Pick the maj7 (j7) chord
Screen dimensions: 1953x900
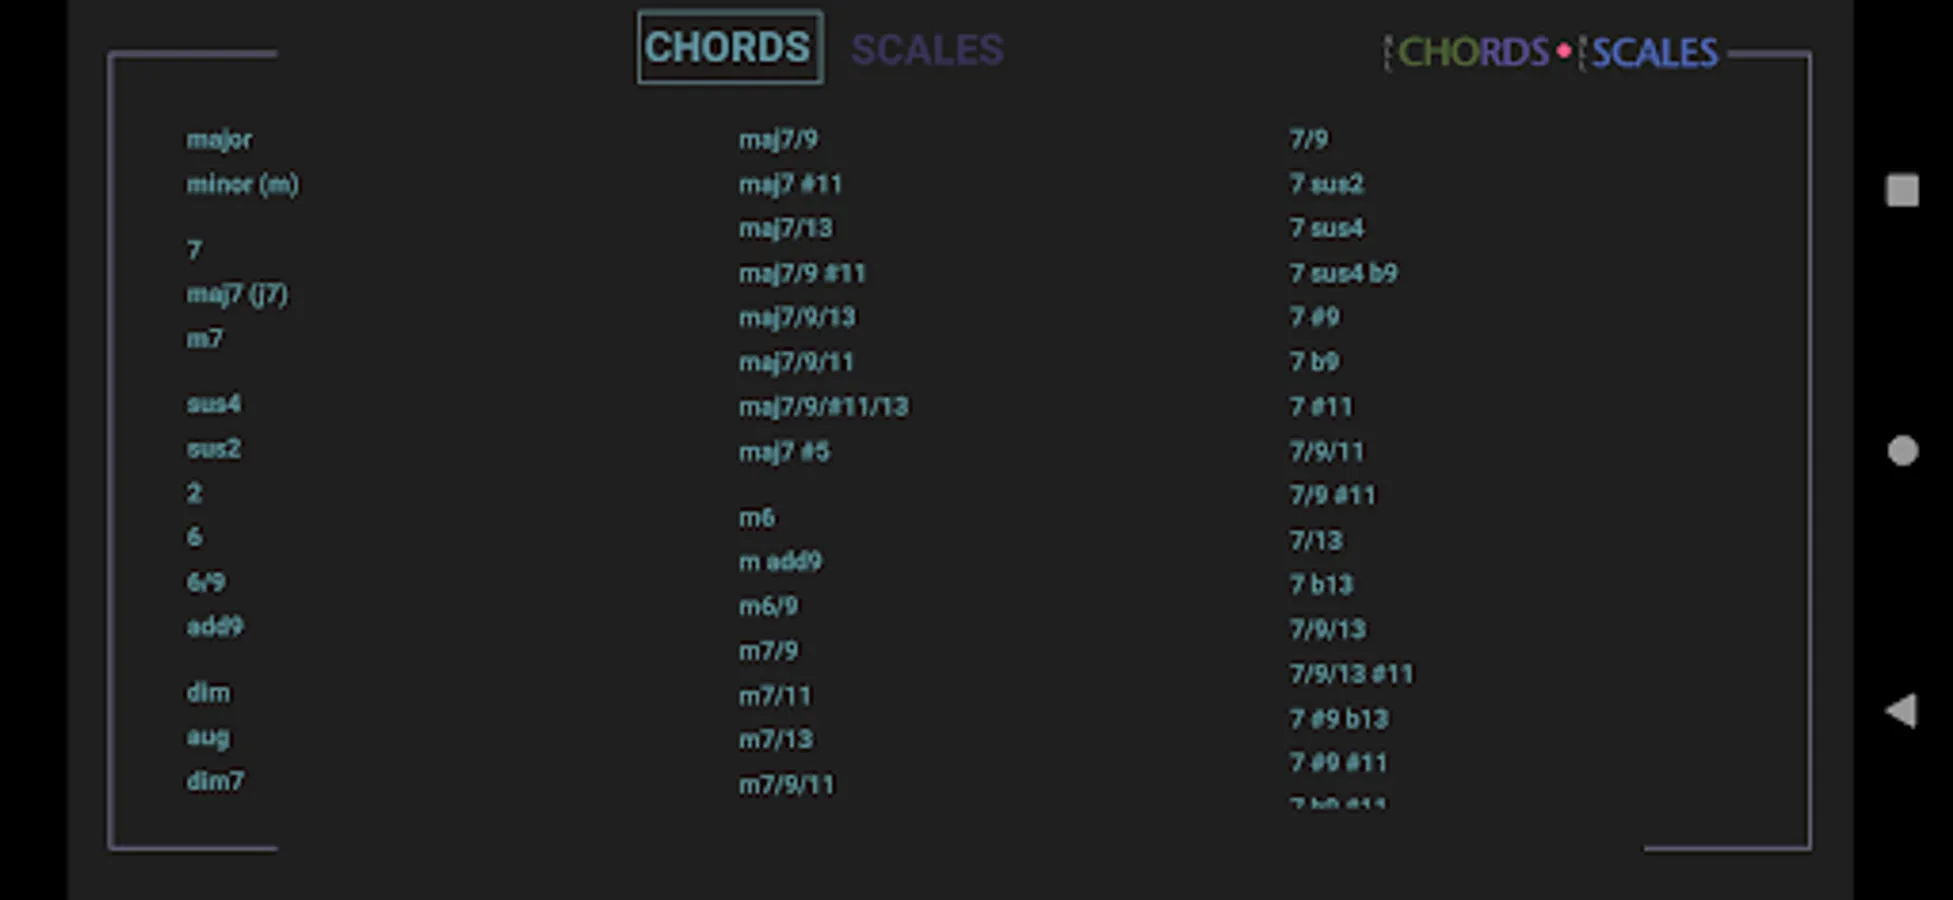(x=237, y=294)
